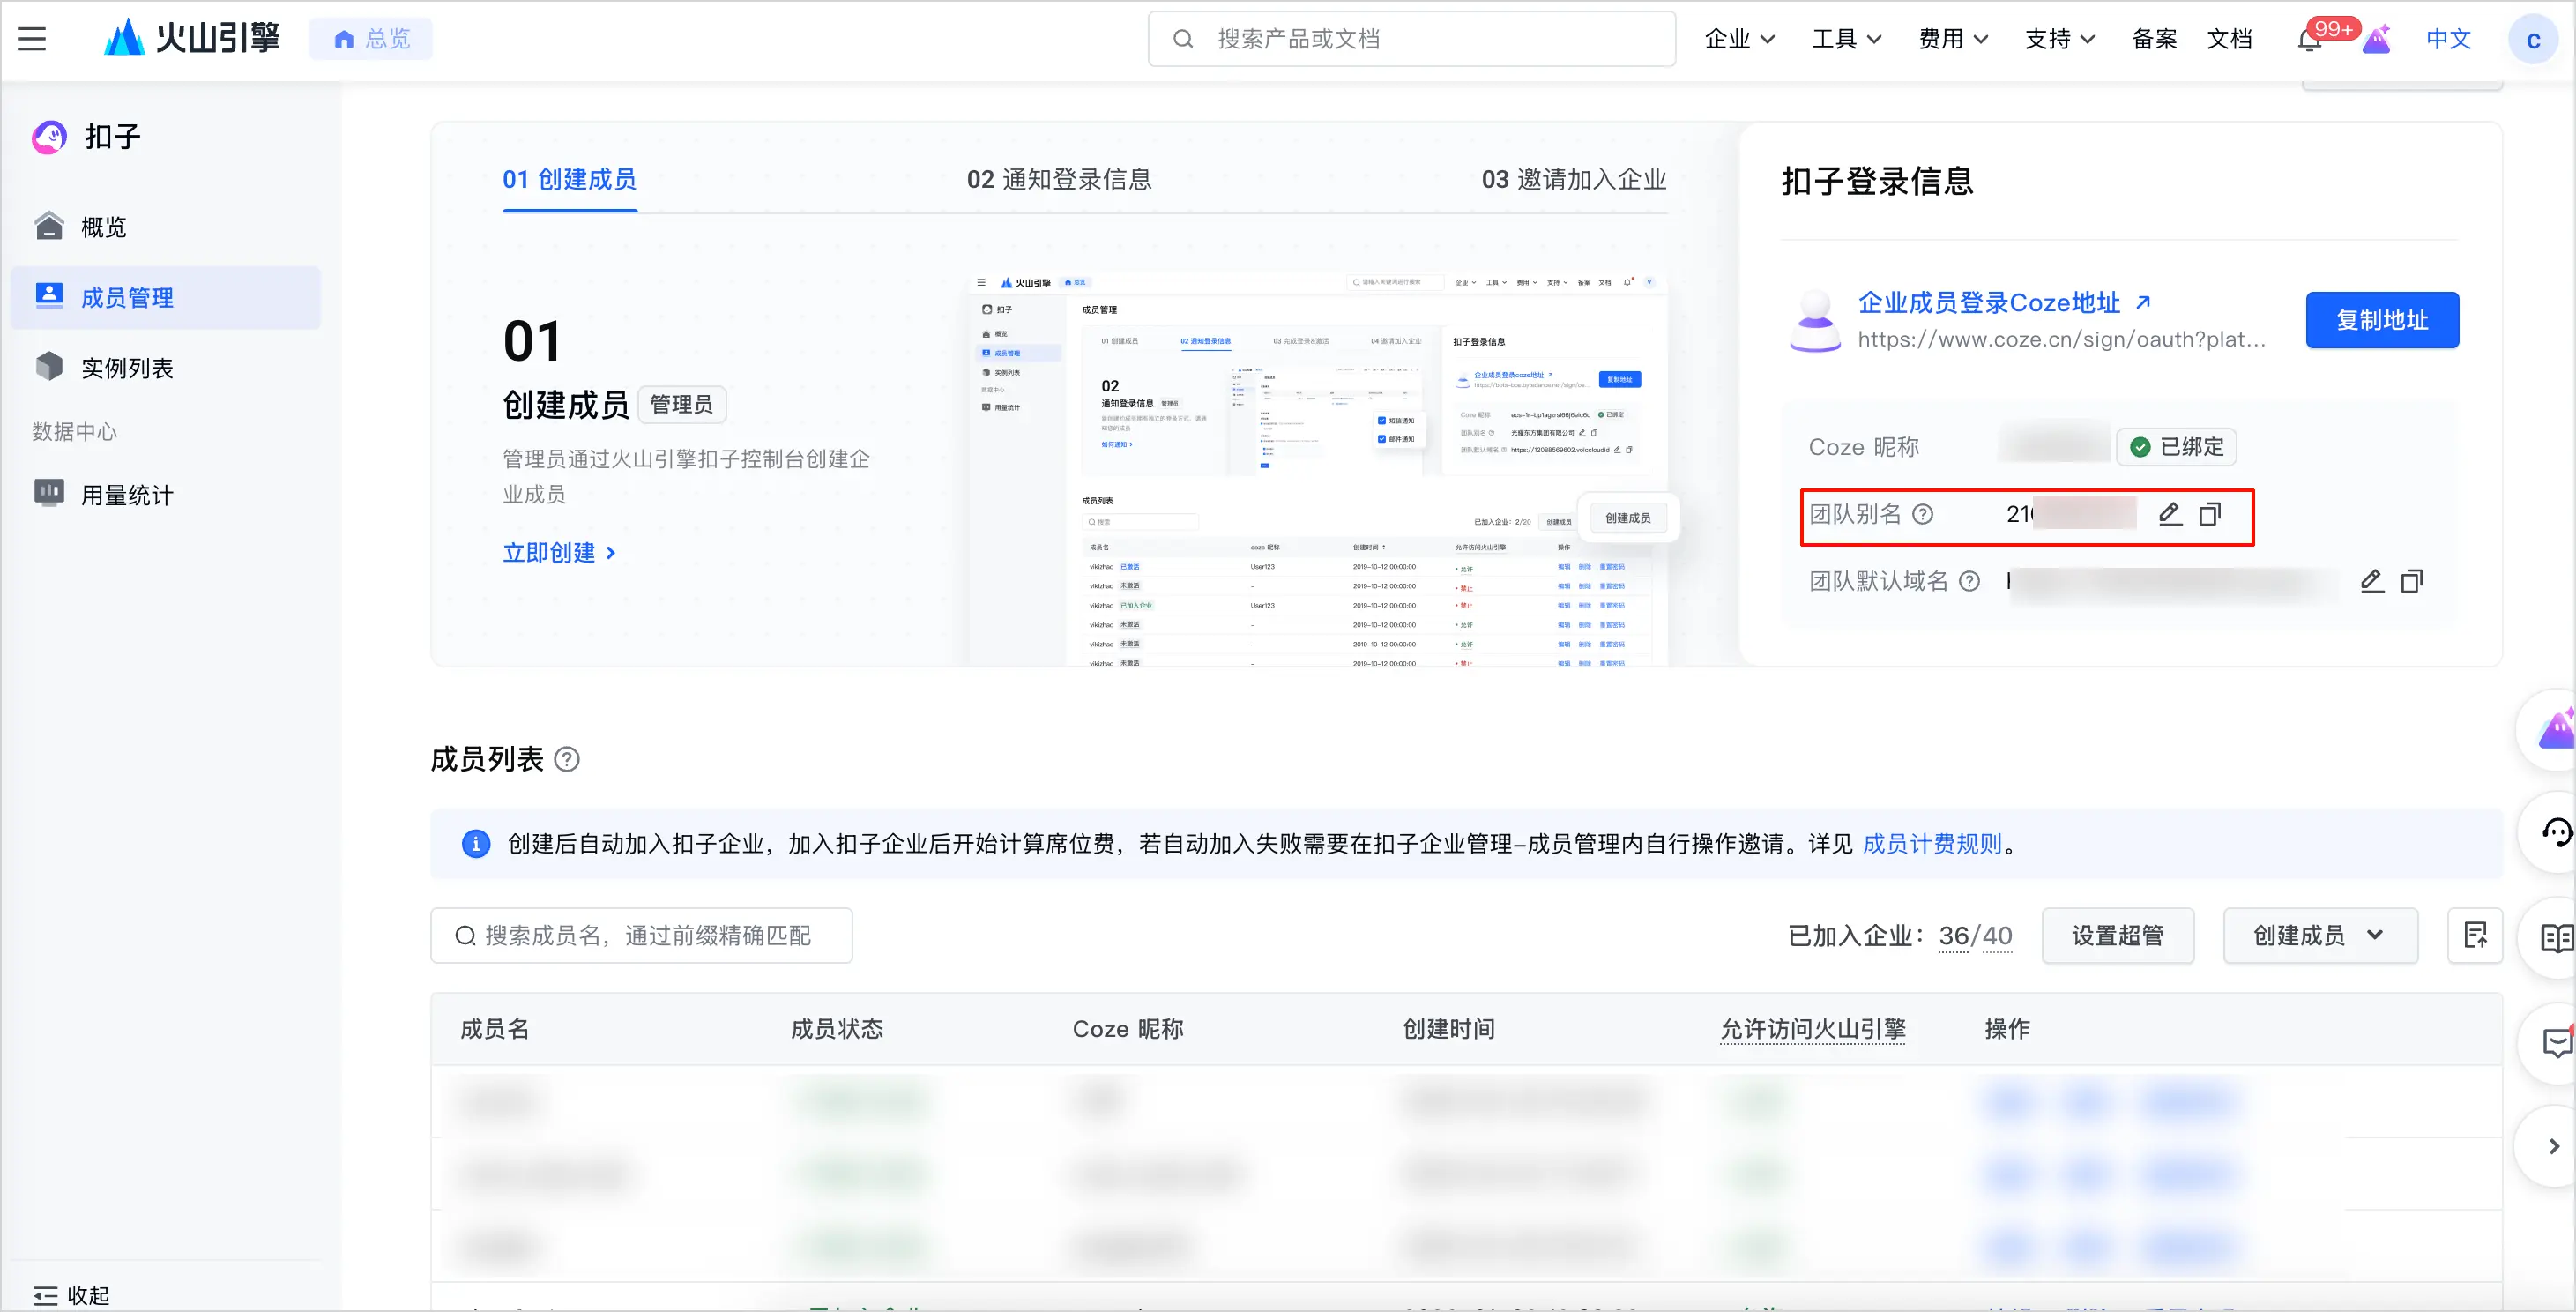The height and width of the screenshot is (1312, 2576).
Task: Click 备案 in top navigation
Action: click(x=2154, y=39)
